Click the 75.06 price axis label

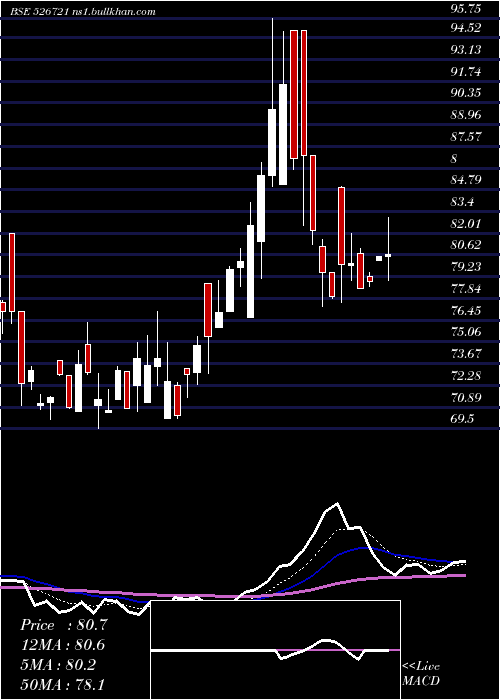tap(466, 332)
